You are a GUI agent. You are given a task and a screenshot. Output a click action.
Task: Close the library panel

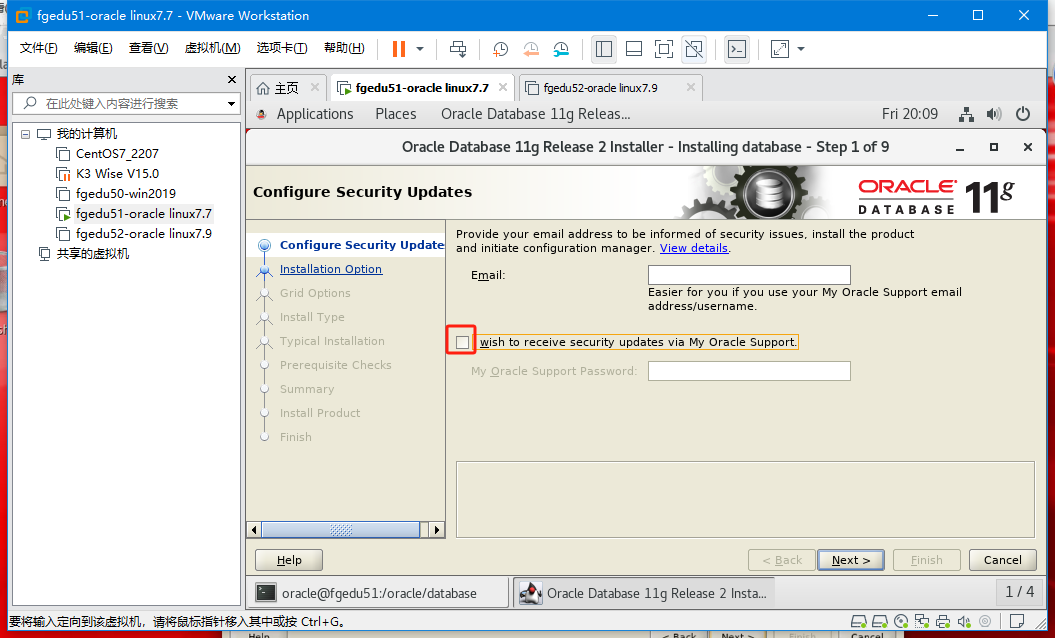(232, 79)
